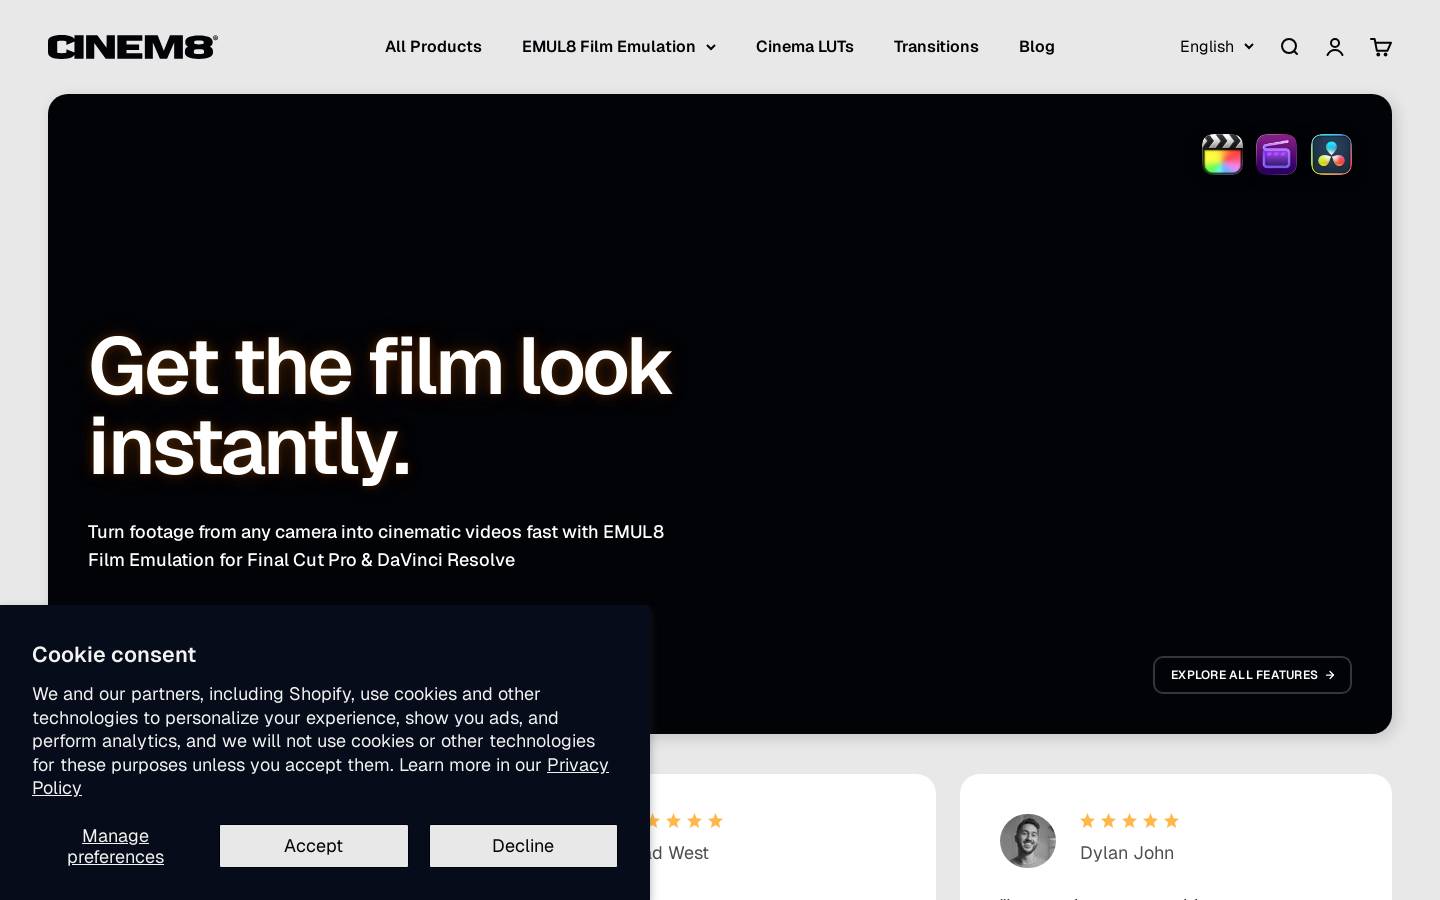Click Explore All Features button
The width and height of the screenshot is (1440, 900).
1252,675
